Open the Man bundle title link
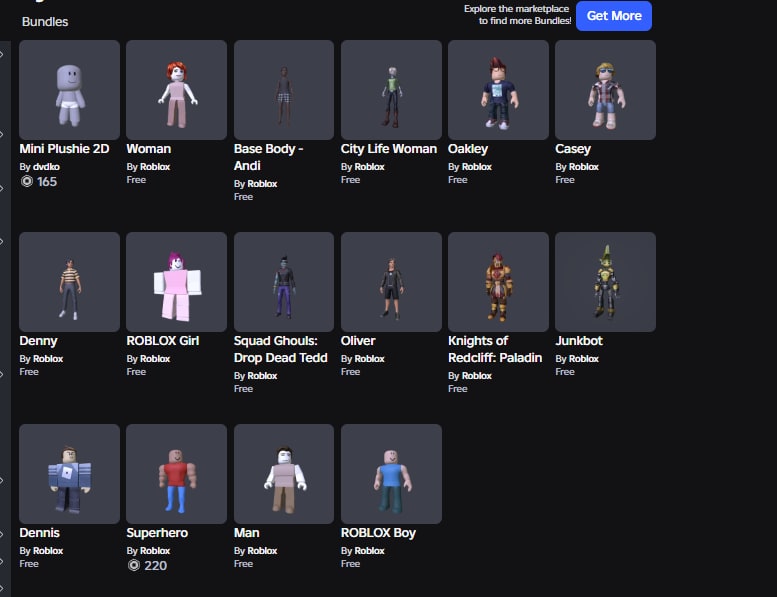777x597 pixels. click(x=246, y=533)
